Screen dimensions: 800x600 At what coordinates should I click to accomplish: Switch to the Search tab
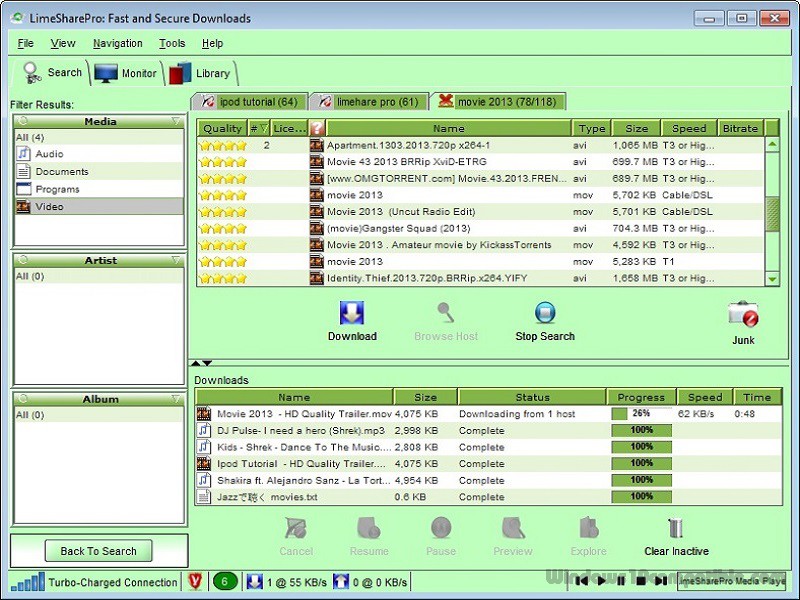[x=51, y=72]
